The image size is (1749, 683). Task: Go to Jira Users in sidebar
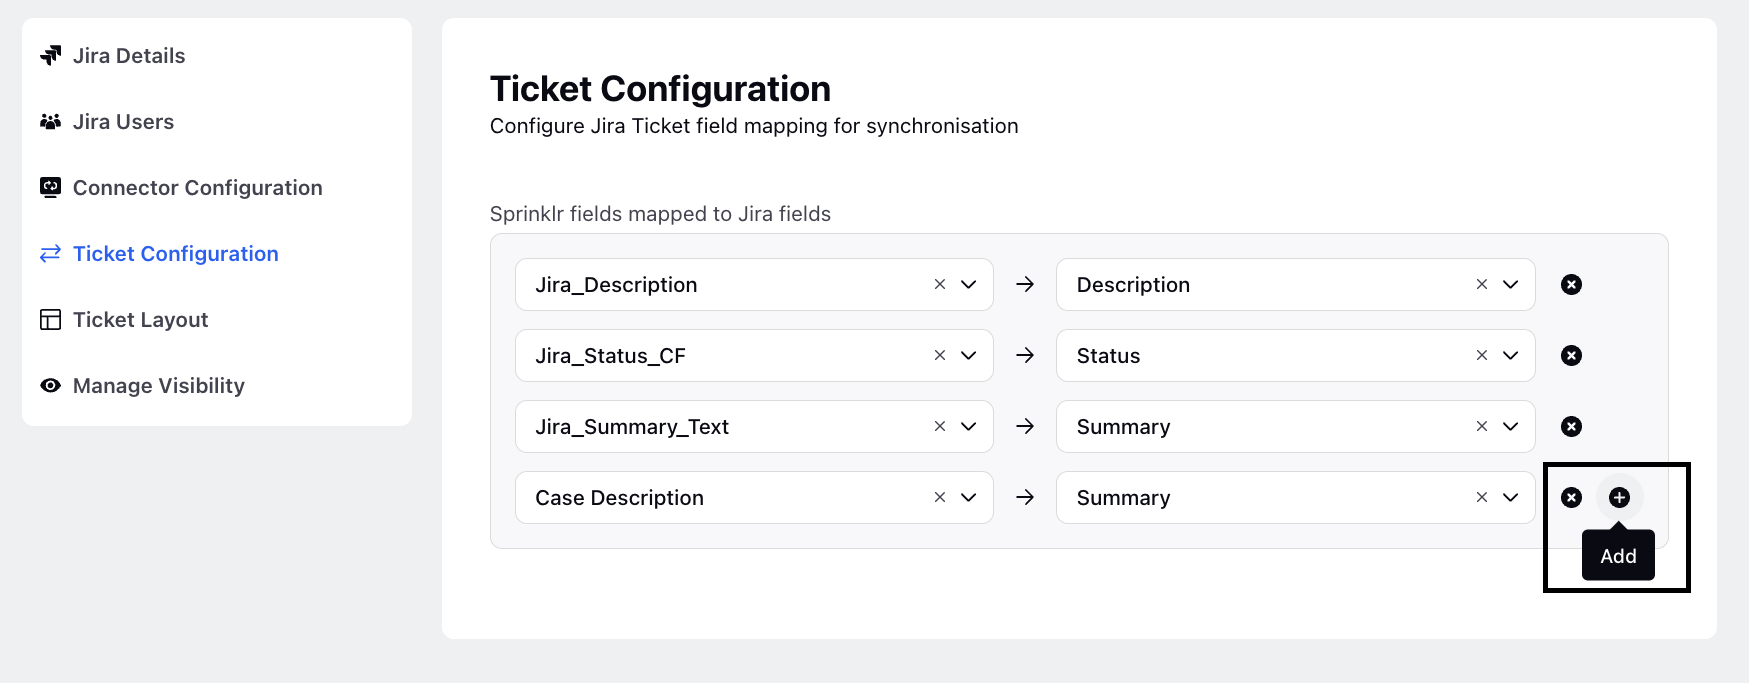(x=106, y=122)
